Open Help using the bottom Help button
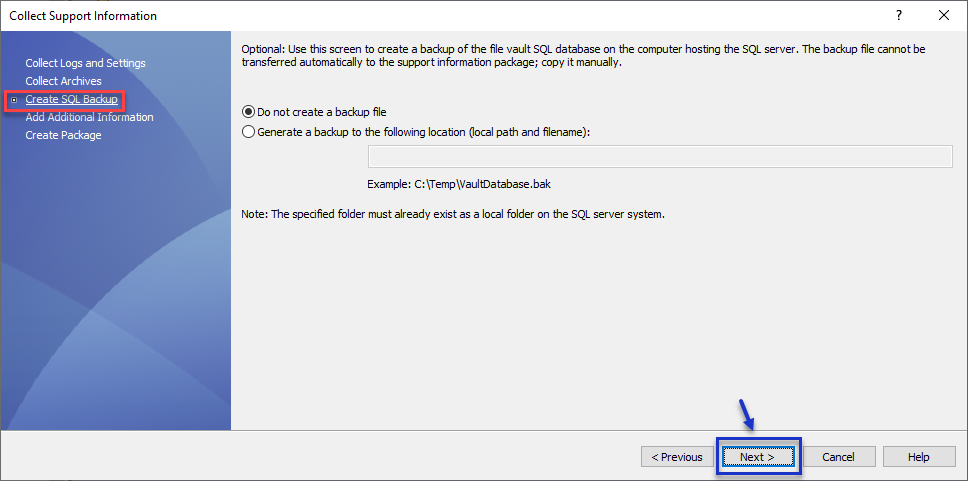 pos(918,457)
